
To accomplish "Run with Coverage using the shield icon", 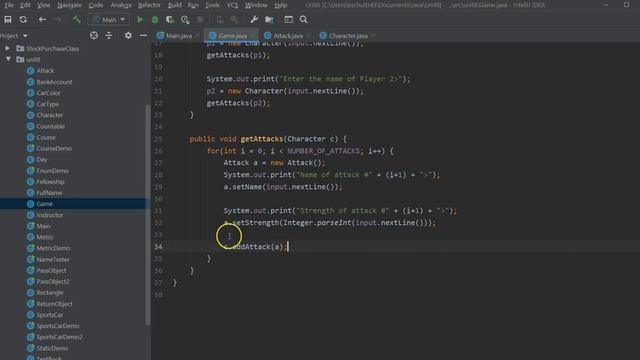I will coord(170,20).
